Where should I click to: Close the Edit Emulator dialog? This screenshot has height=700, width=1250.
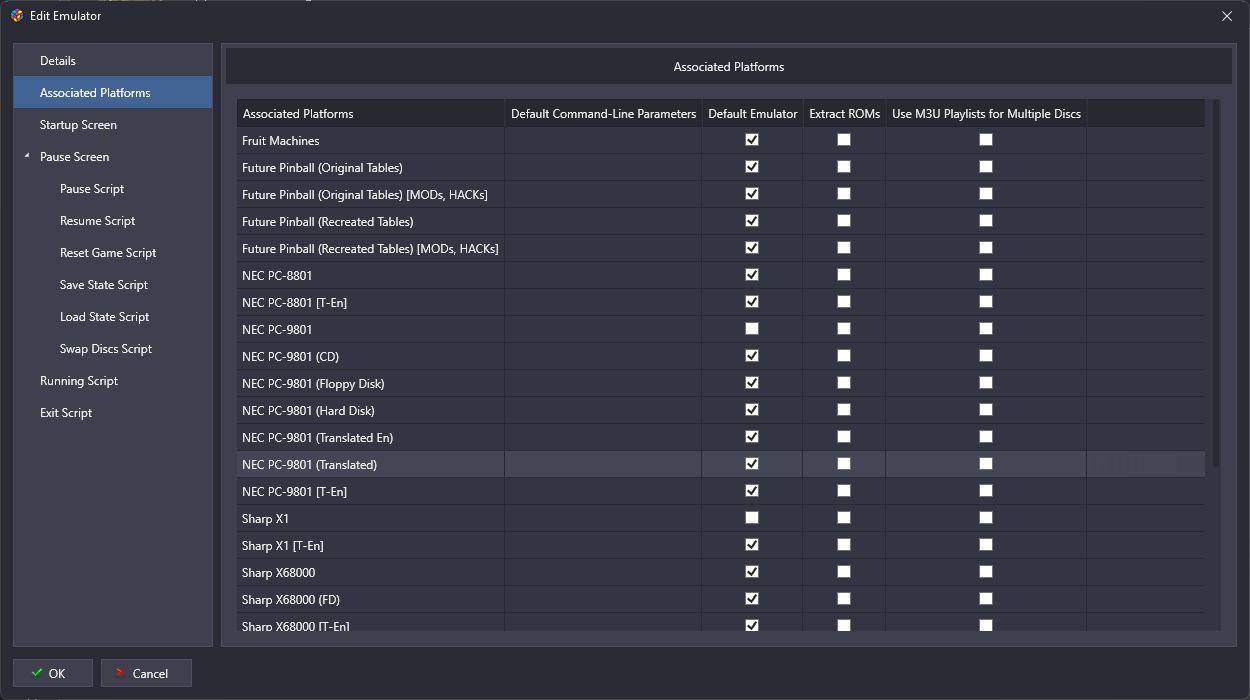pyautogui.click(x=1227, y=16)
